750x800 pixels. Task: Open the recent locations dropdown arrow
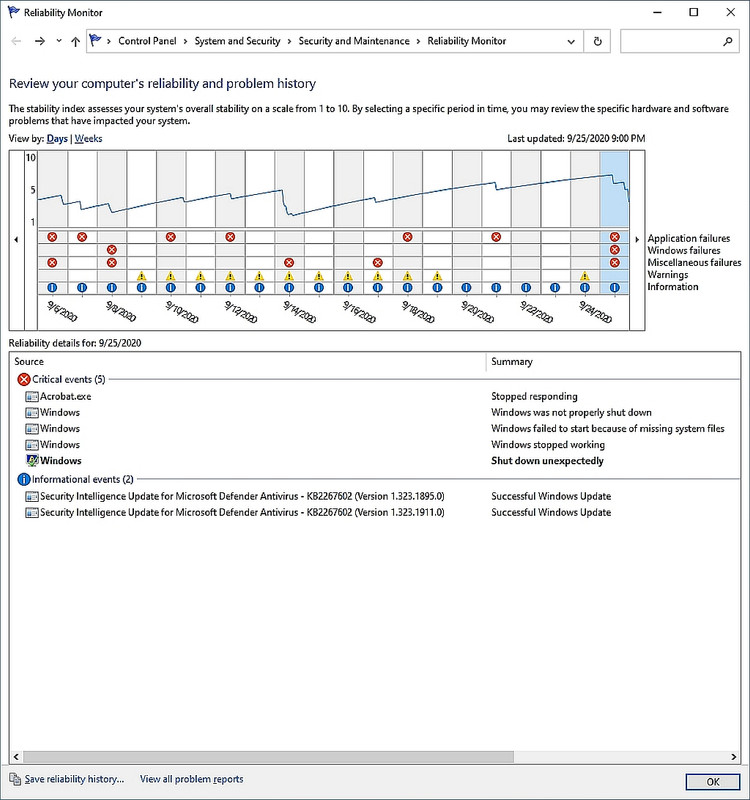[x=59, y=41]
